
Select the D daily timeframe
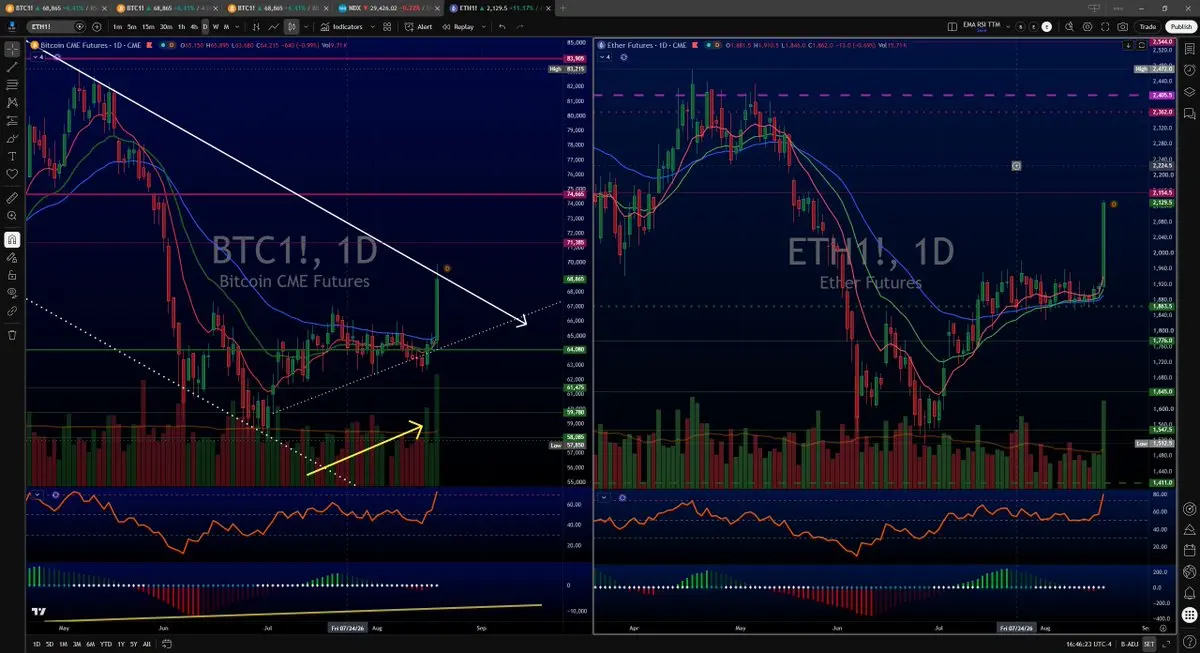(205, 26)
